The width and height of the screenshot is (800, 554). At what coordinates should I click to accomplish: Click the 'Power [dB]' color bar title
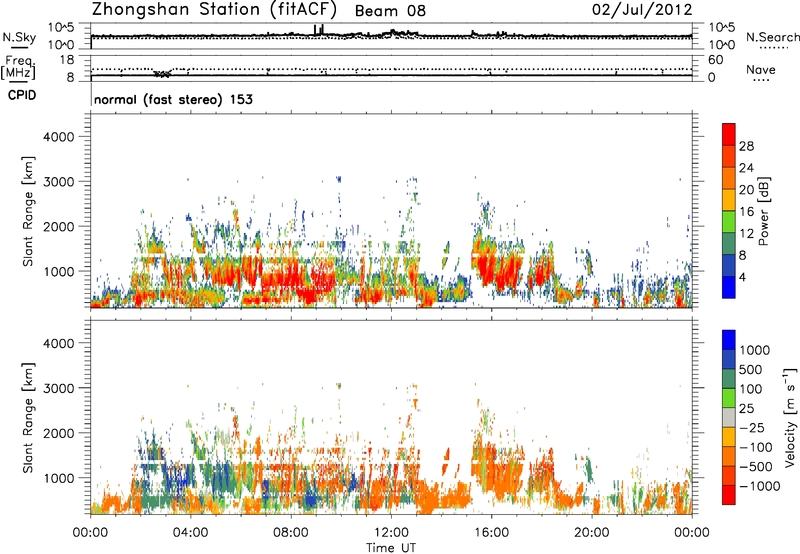pyautogui.click(x=764, y=211)
